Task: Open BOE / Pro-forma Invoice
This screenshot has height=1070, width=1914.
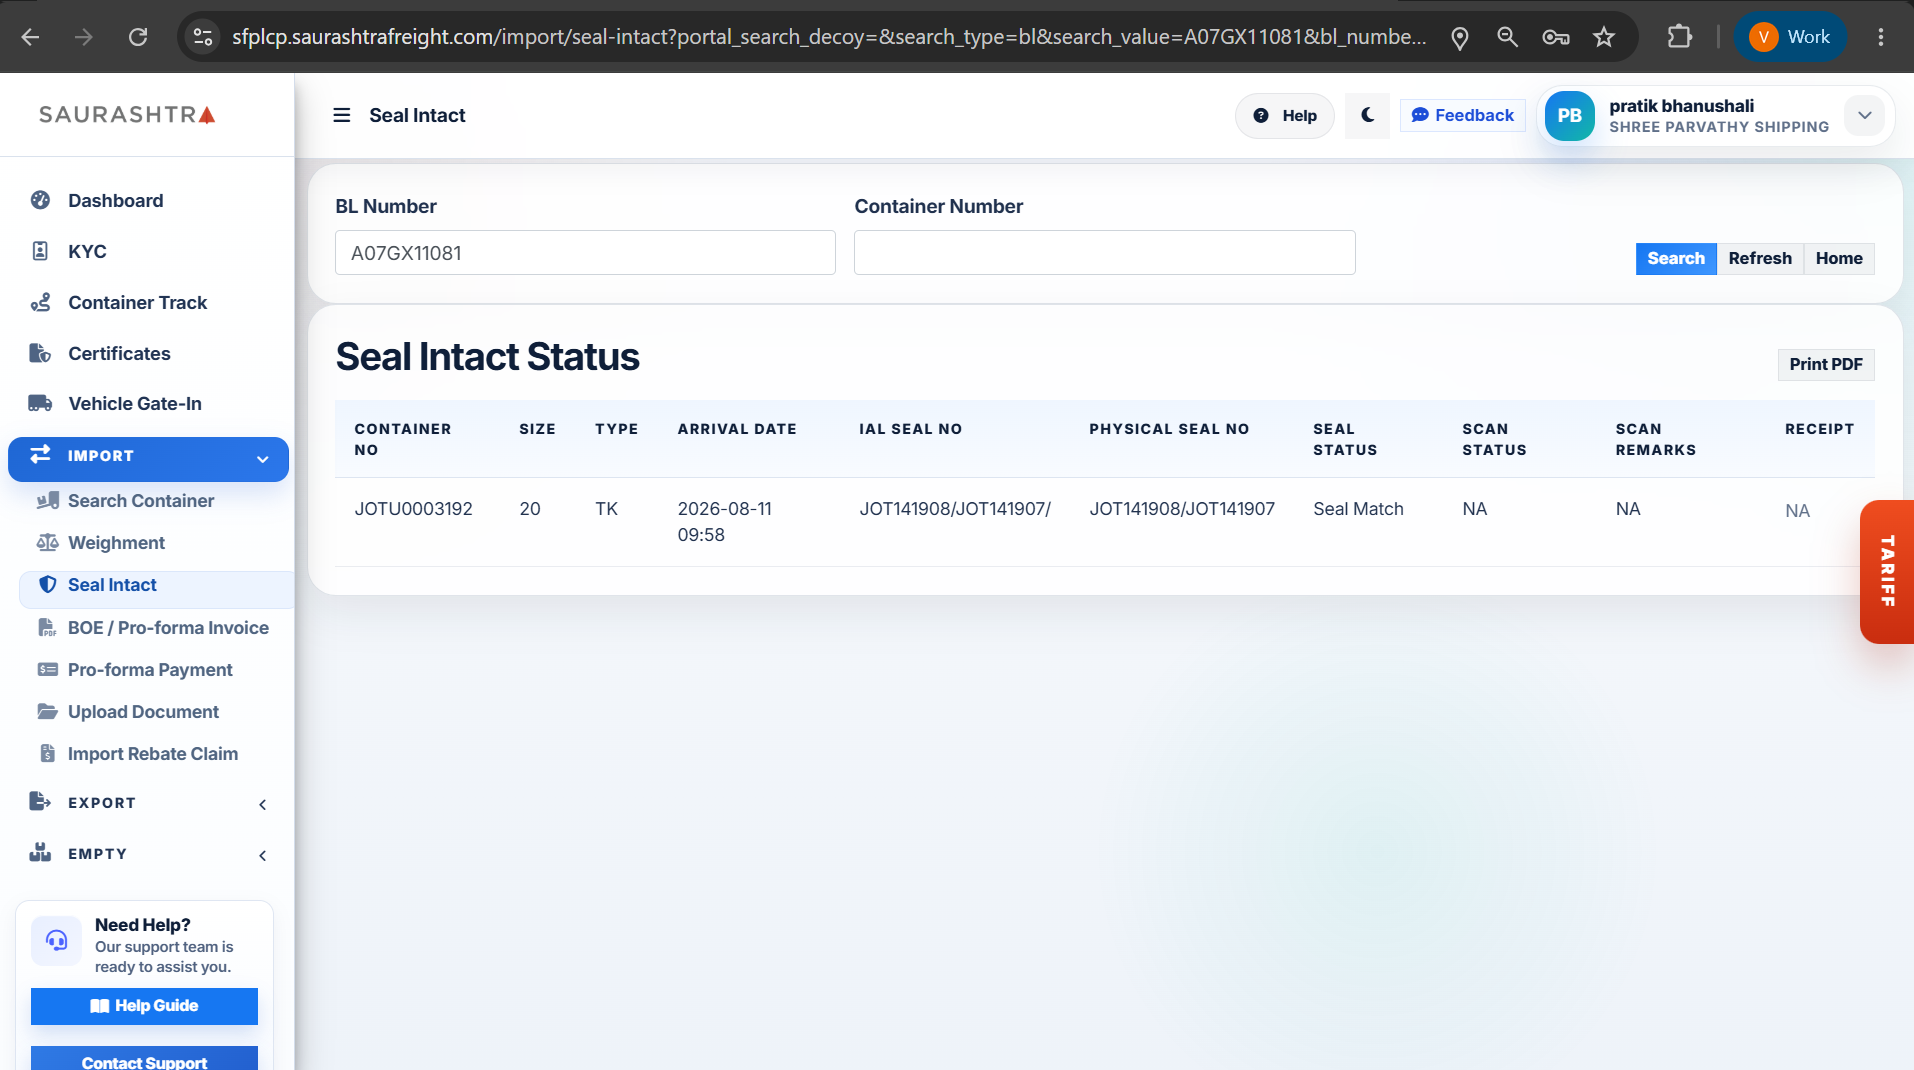Action: tap(168, 627)
